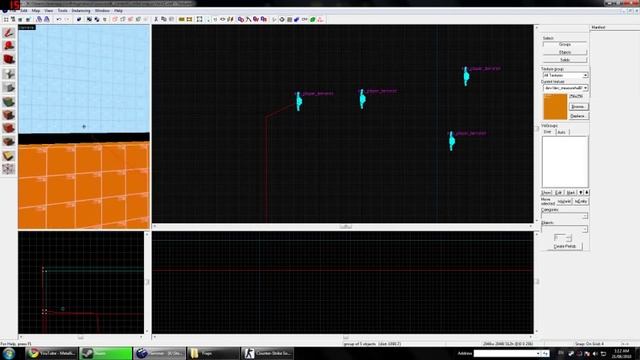Switch to the VisGroups User tab
Viewport: 640px width, 360px height.
[547, 132]
